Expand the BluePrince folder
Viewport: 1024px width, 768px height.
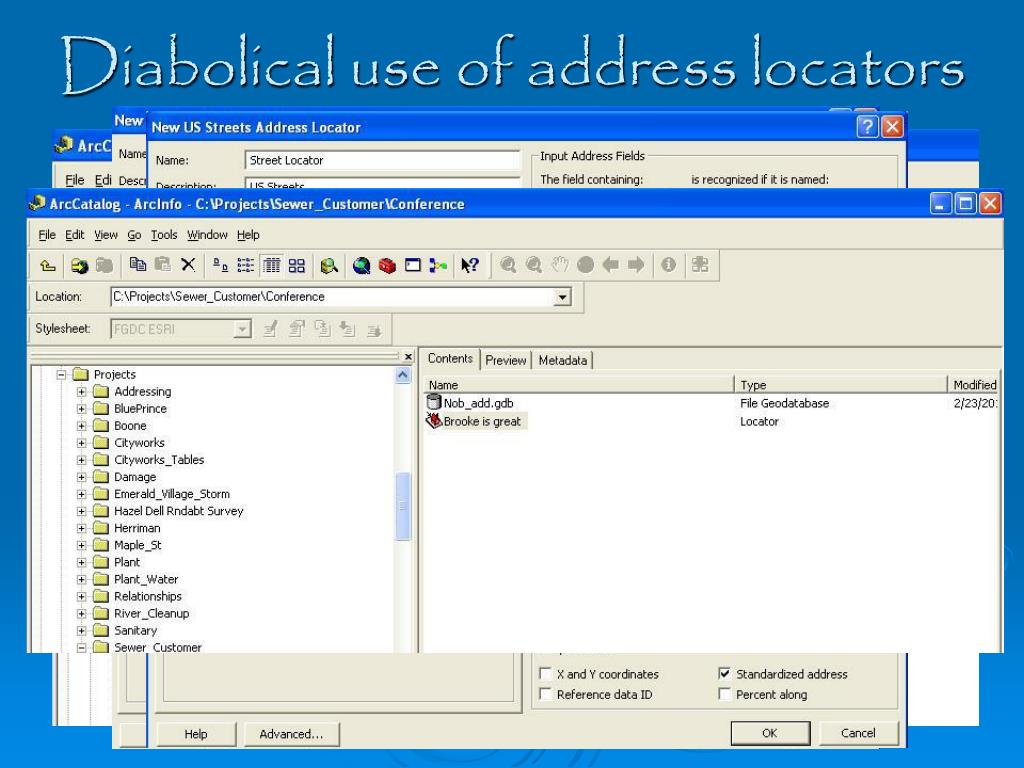[82, 409]
